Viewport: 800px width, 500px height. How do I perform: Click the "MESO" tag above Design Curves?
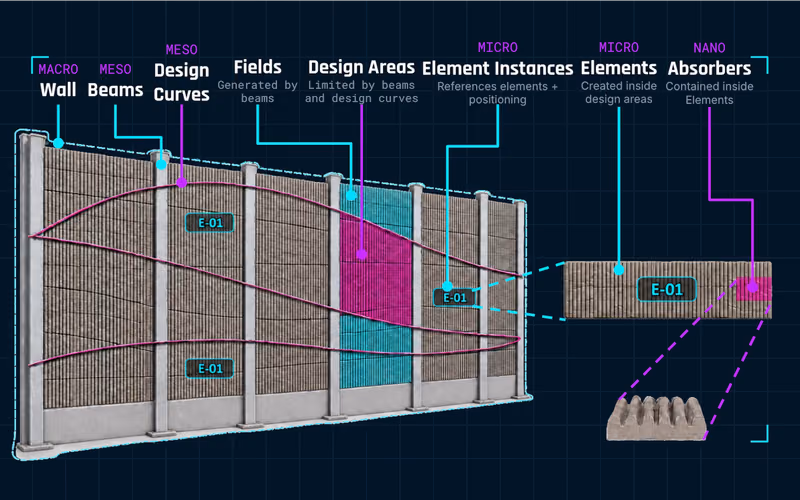pyautogui.click(x=182, y=49)
